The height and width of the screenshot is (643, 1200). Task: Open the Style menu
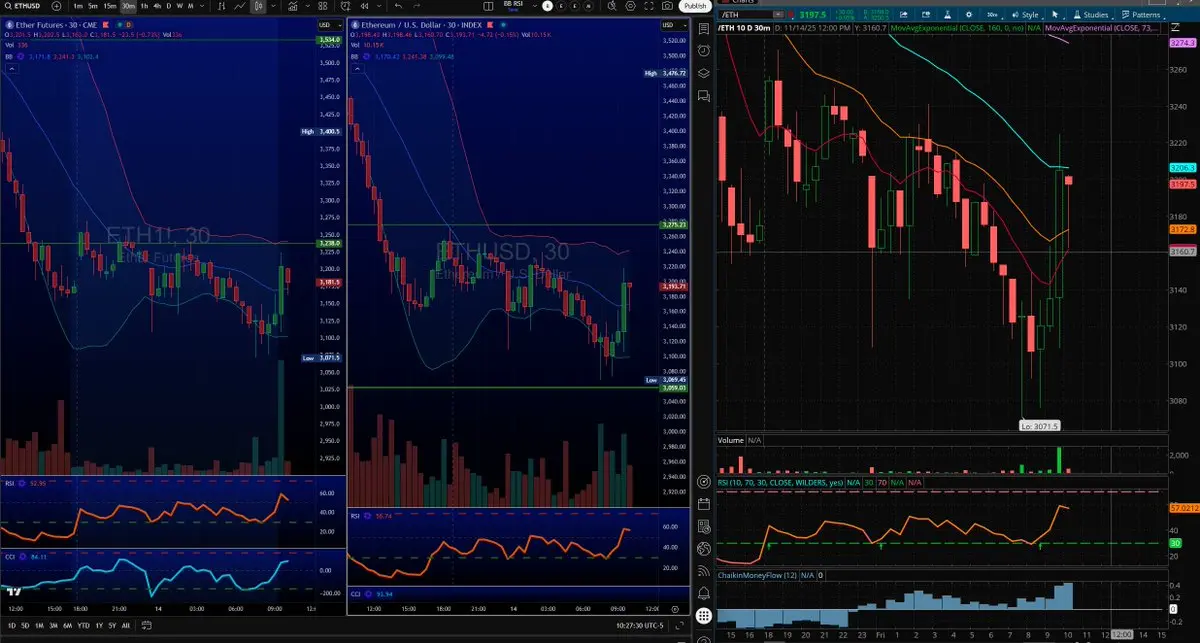1025,15
